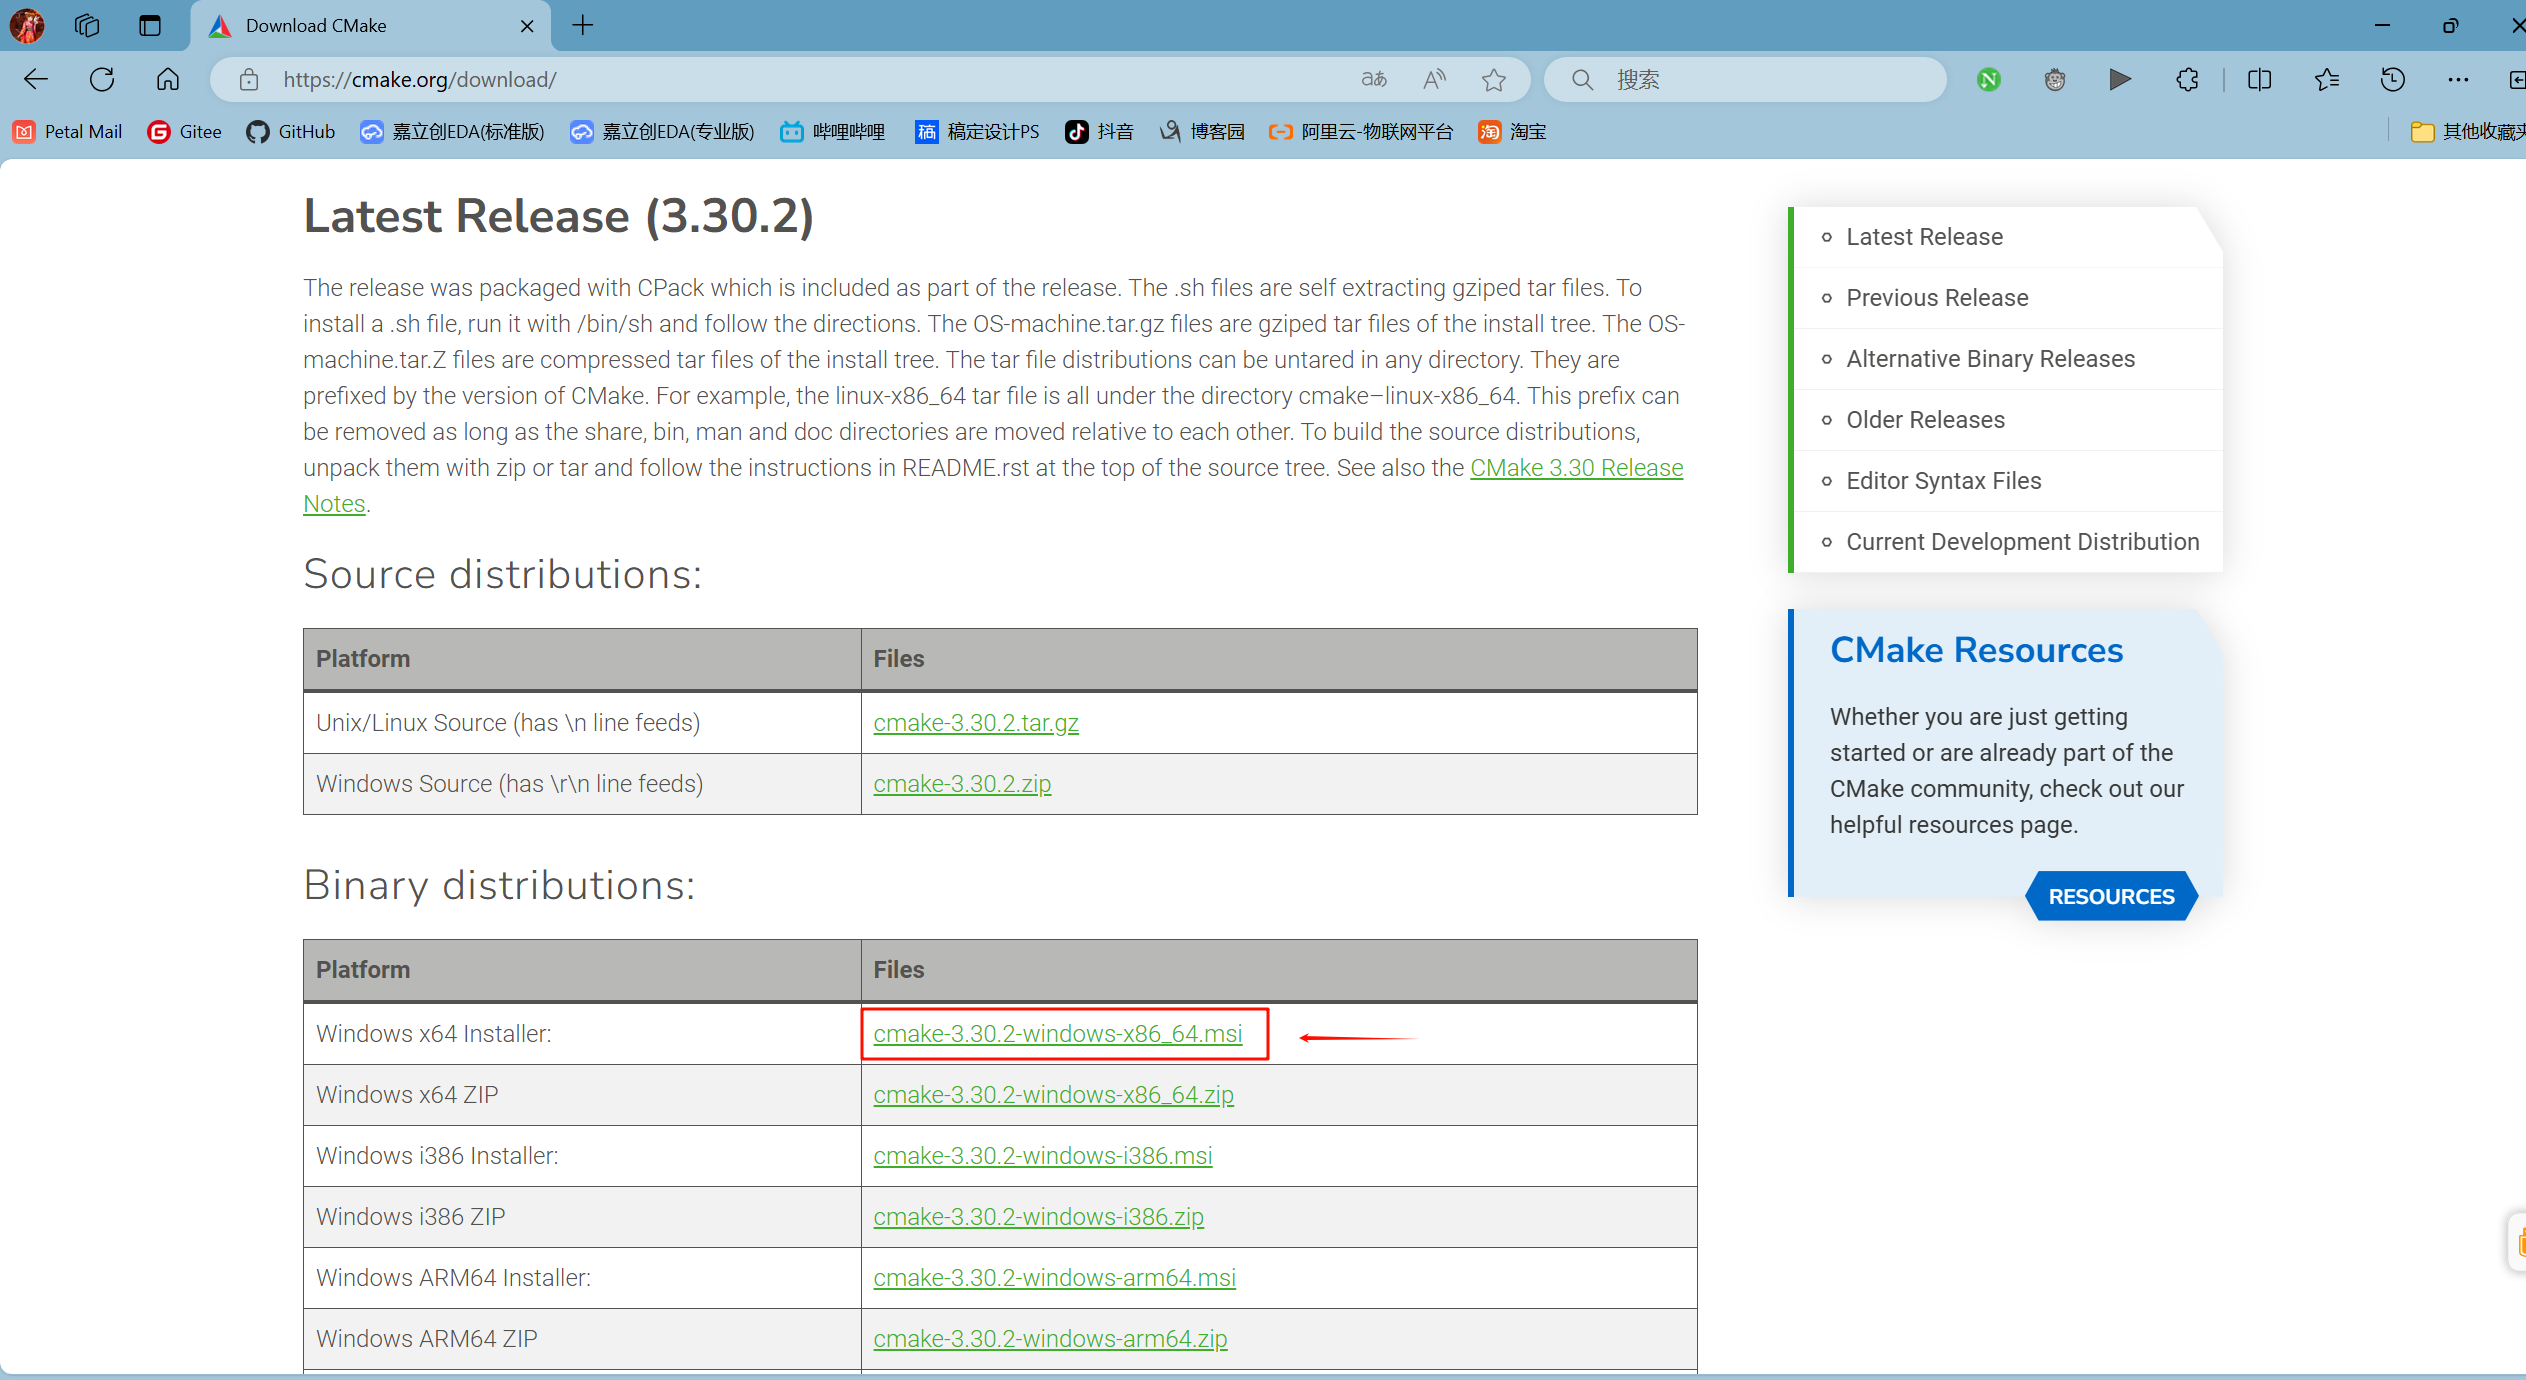
Task: Click the RESOURCES button in CMake Resources panel
Action: click(x=2112, y=896)
